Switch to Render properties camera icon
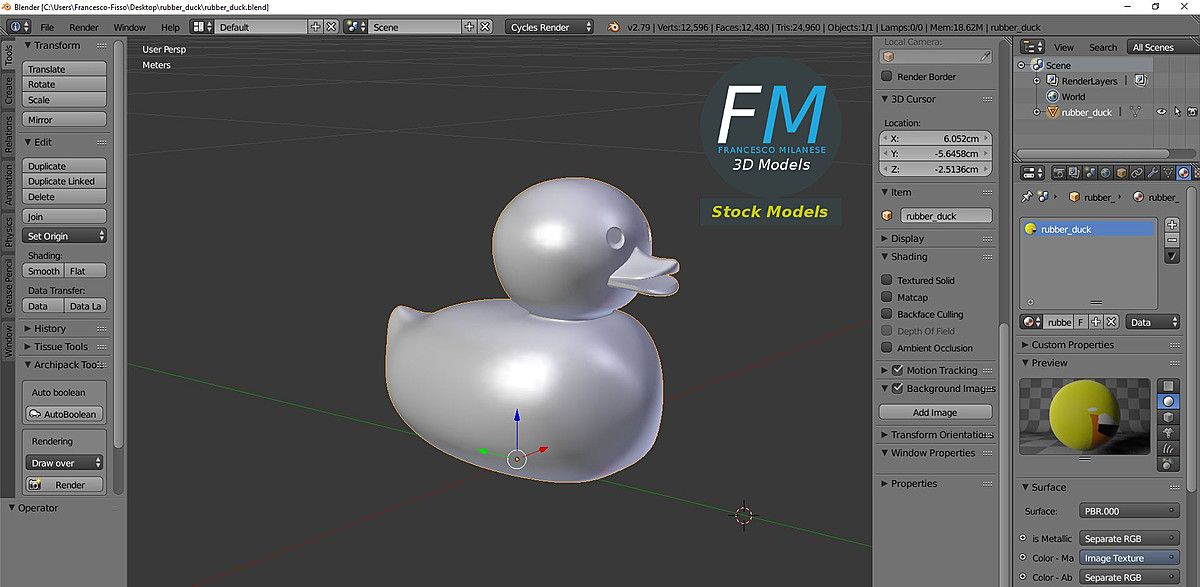1200x587 pixels. coord(1058,173)
